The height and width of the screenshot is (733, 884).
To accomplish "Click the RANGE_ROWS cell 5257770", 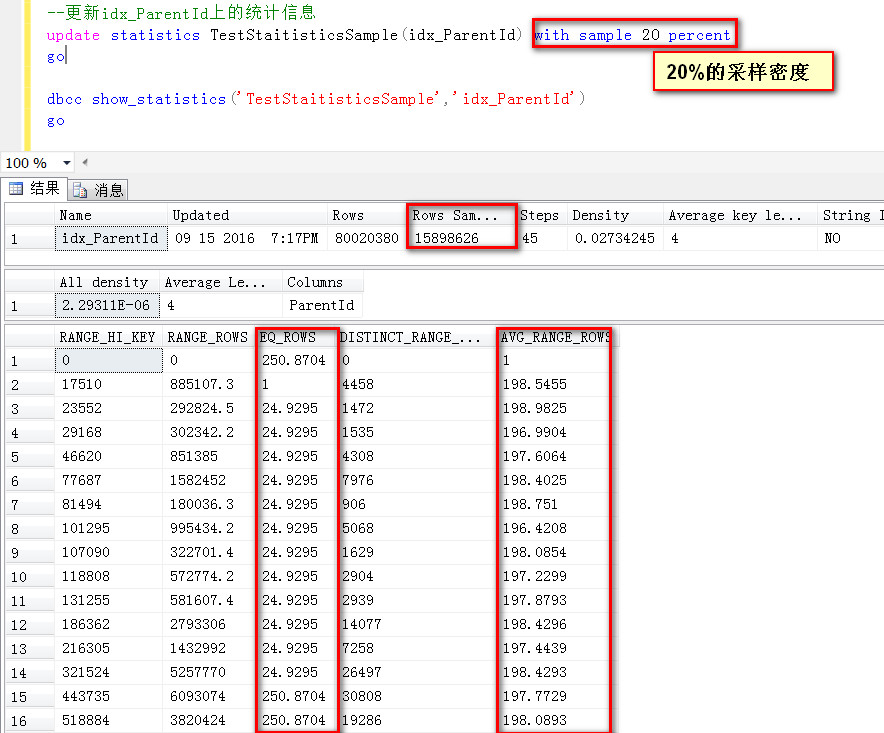I will pos(208,672).
